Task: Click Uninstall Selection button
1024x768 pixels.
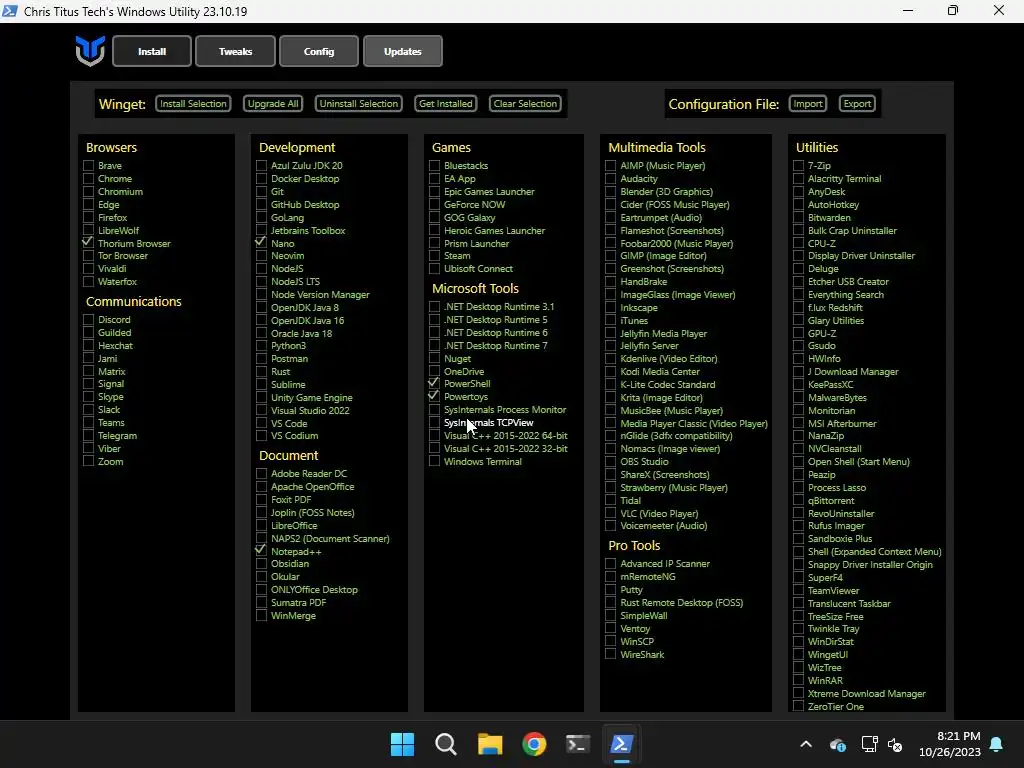Action: 359,103
